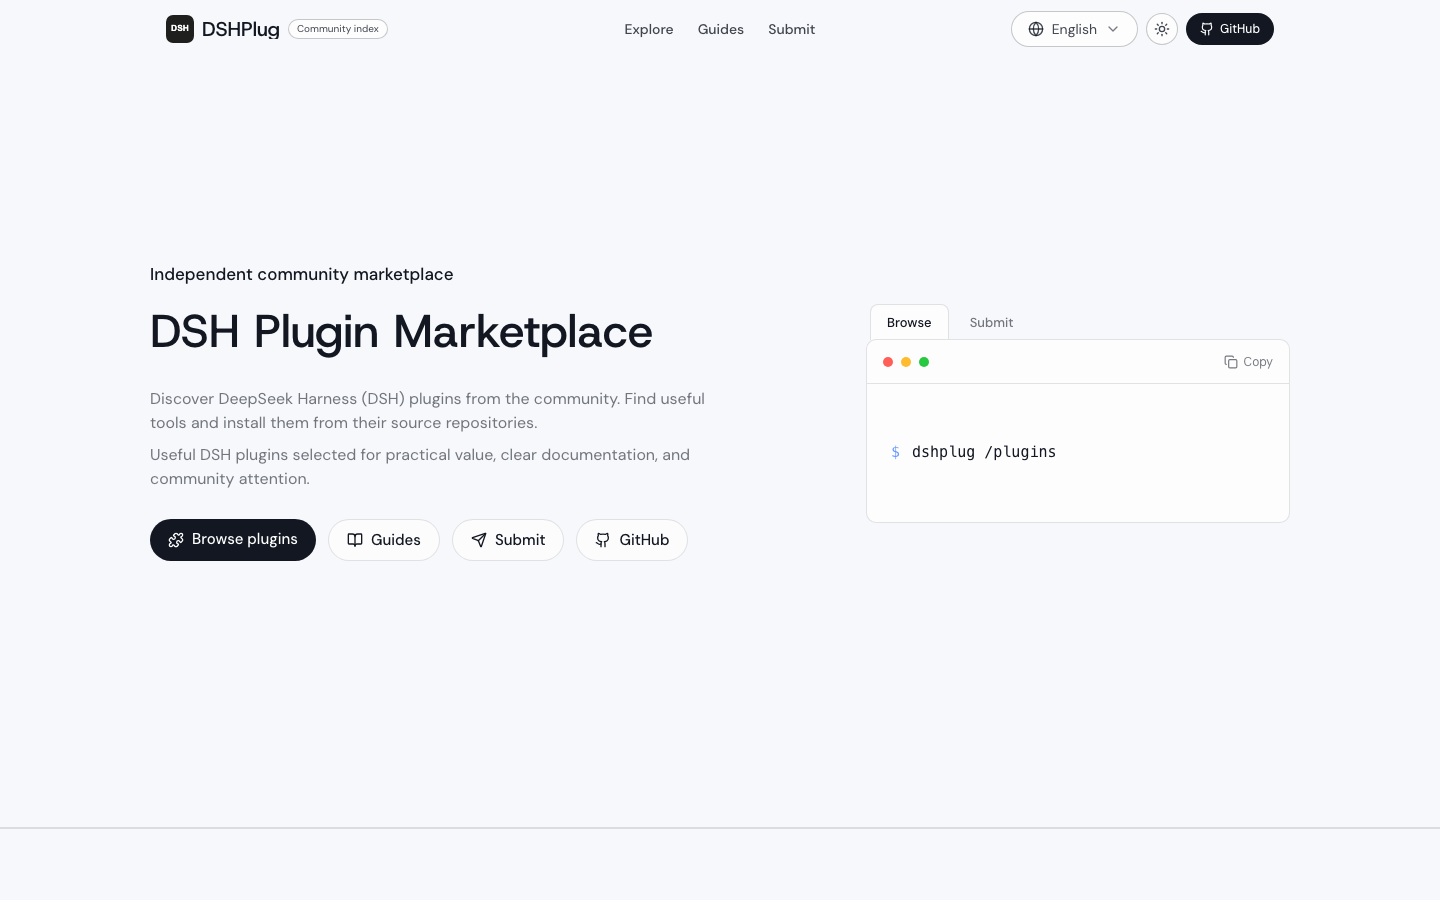Viewport: 1440px width, 900px height.
Task: Open the Explore nav item
Action: click(649, 29)
